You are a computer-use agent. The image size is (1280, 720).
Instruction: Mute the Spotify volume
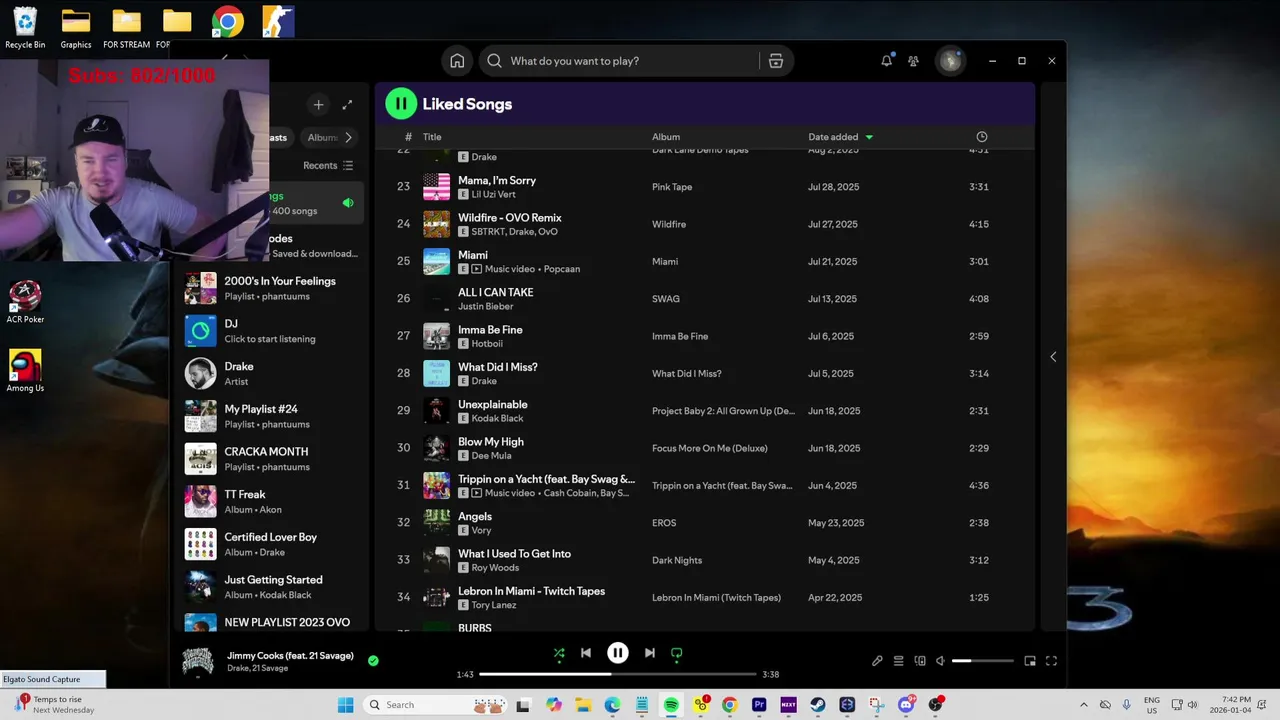[x=940, y=661]
